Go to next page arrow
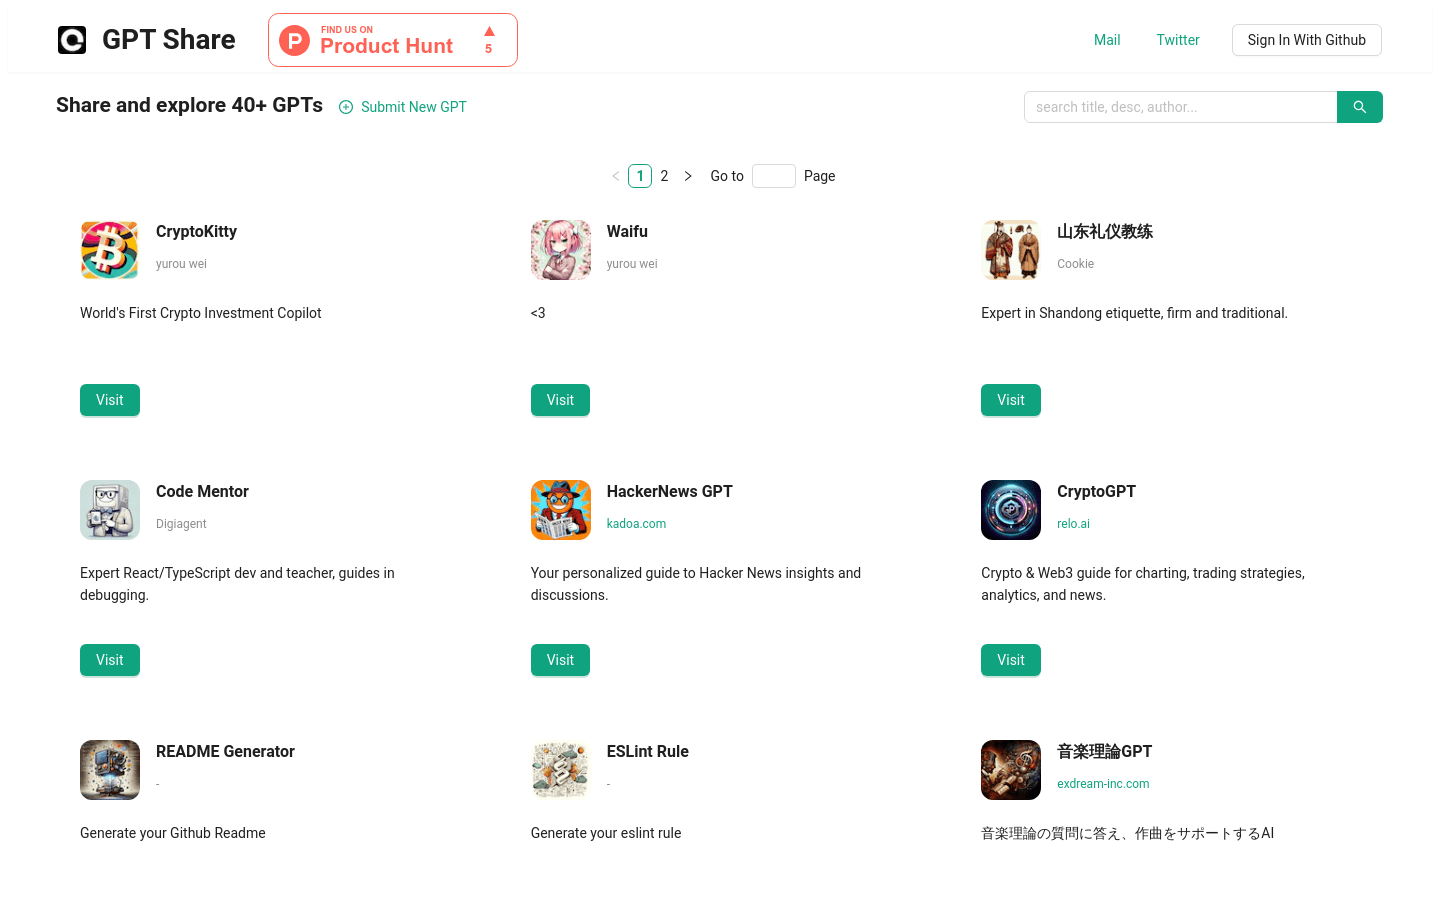Image resolution: width=1440 pixels, height=900 pixels. click(688, 176)
